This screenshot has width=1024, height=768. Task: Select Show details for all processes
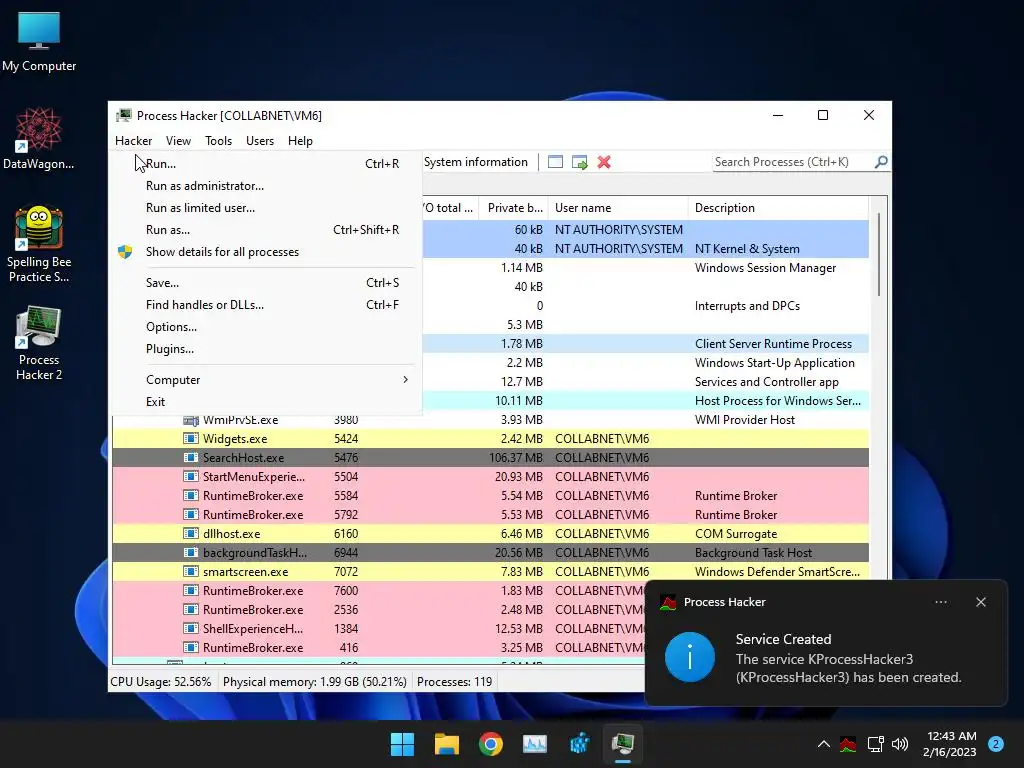(265, 252)
